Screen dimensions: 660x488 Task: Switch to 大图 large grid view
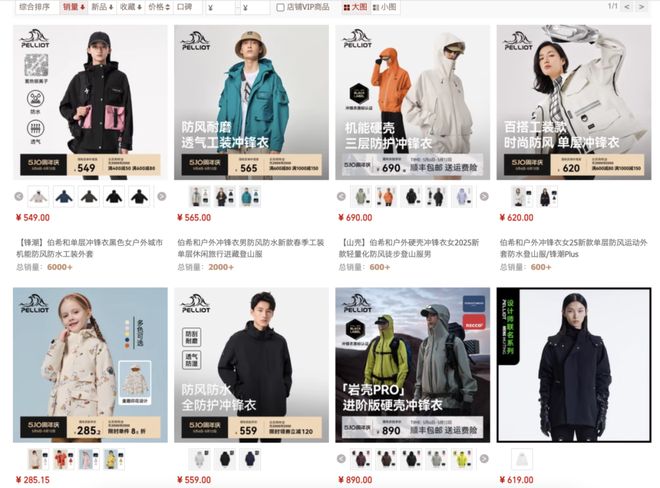click(355, 7)
